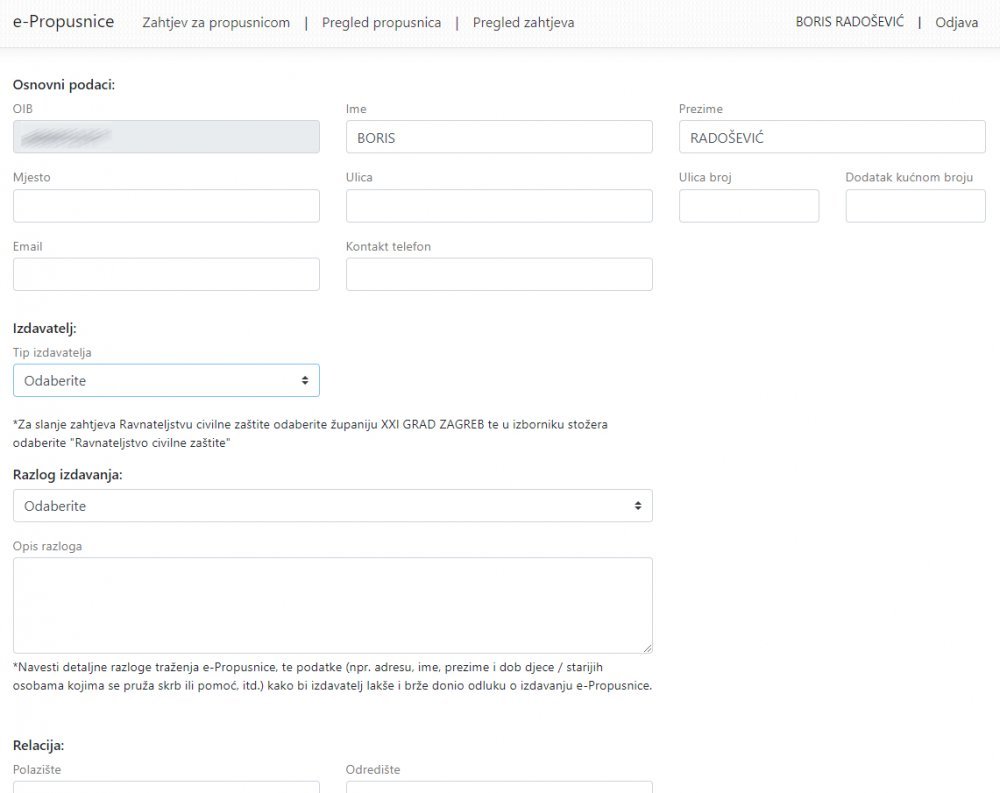This screenshot has width=1000, height=793.
Task: Click Dodatak kućnom broju field
Action: tap(916, 205)
